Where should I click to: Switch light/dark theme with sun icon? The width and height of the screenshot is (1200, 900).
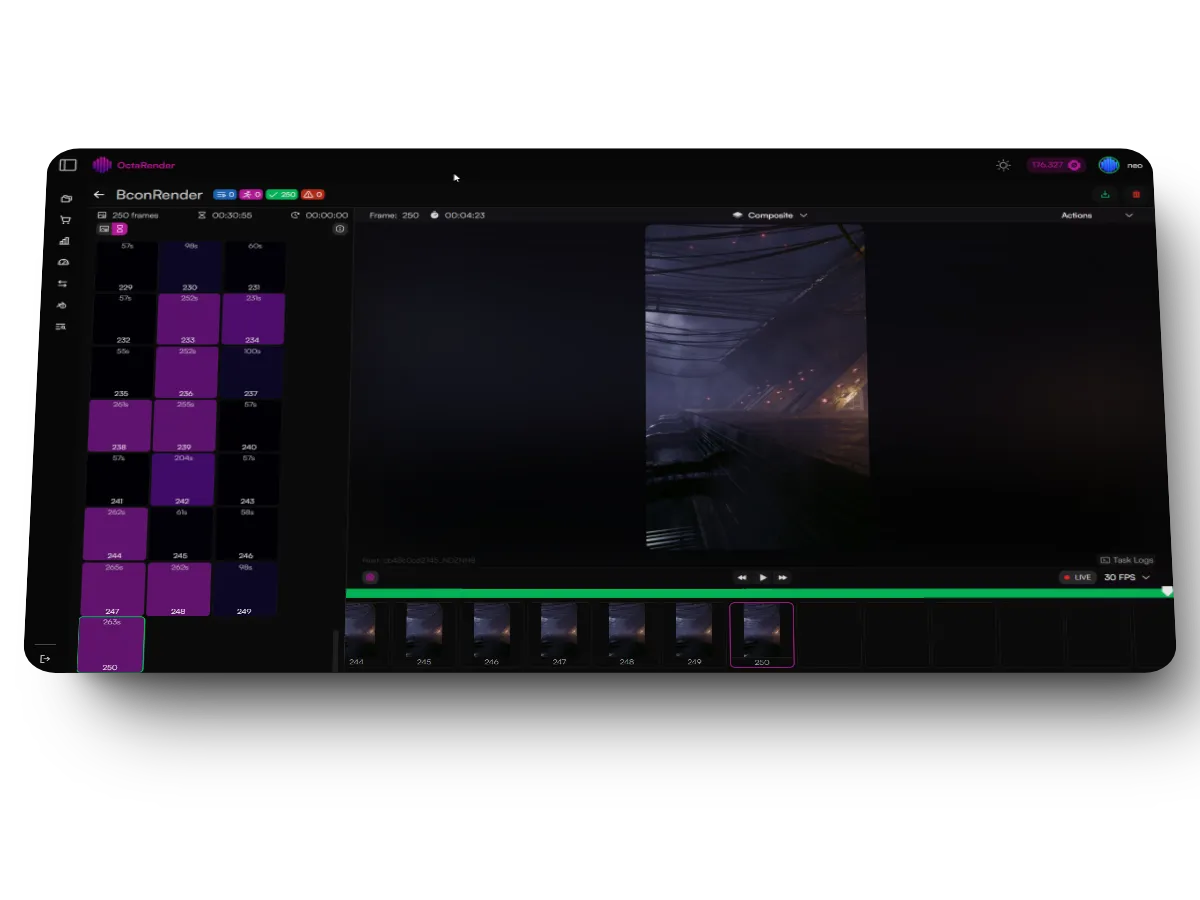(x=1003, y=165)
